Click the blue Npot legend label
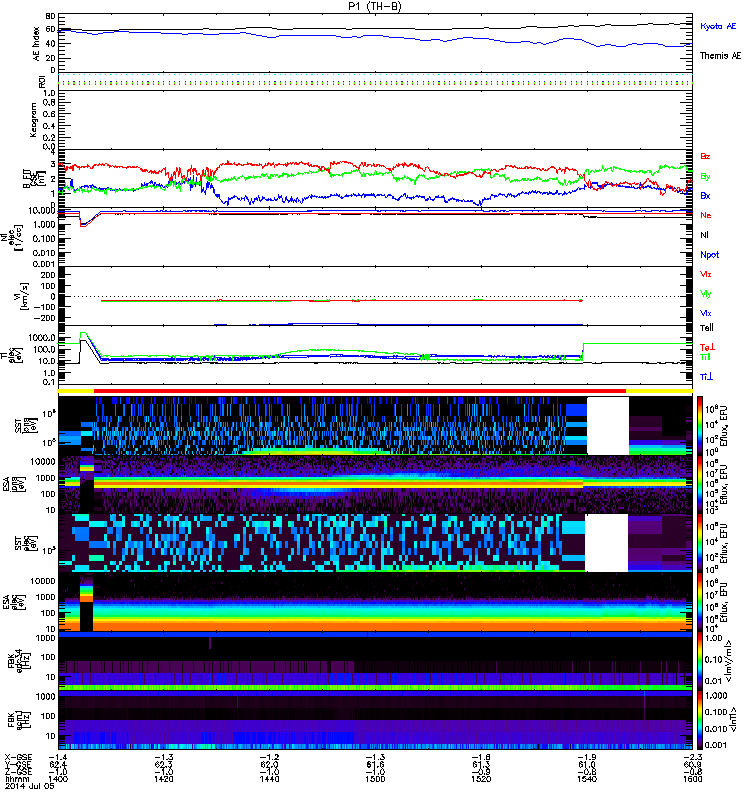The height and width of the screenshot is (800, 750). pyautogui.click(x=710, y=255)
